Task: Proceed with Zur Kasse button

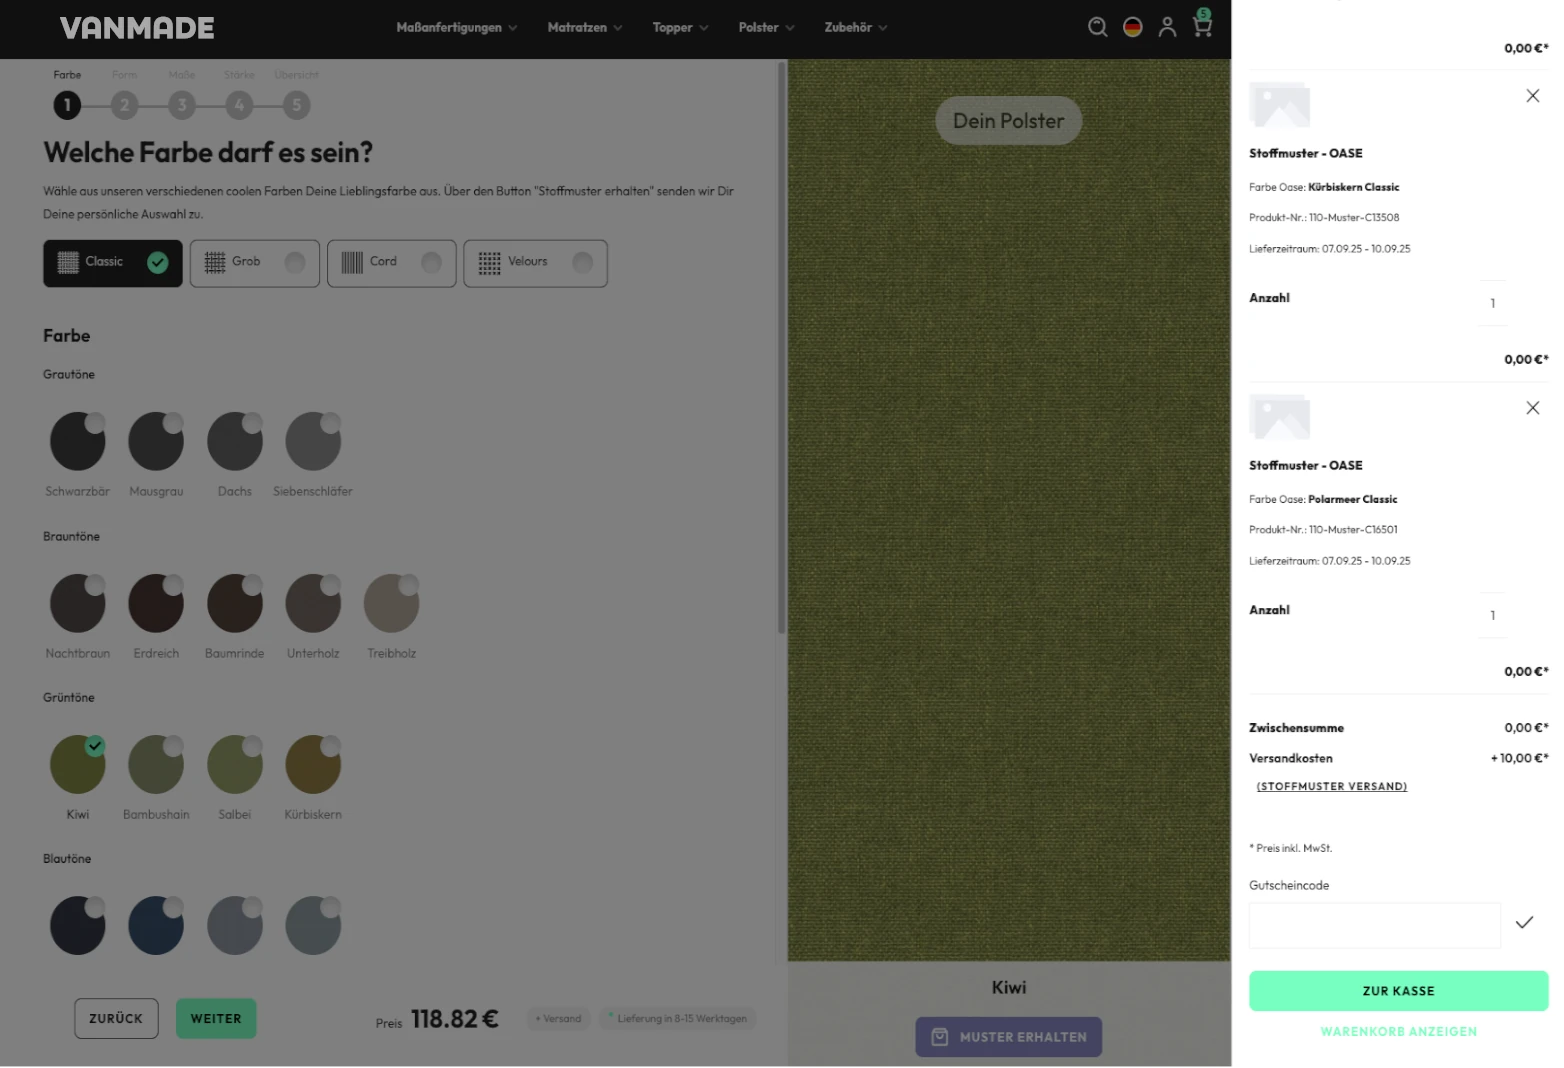Action: tap(1398, 991)
